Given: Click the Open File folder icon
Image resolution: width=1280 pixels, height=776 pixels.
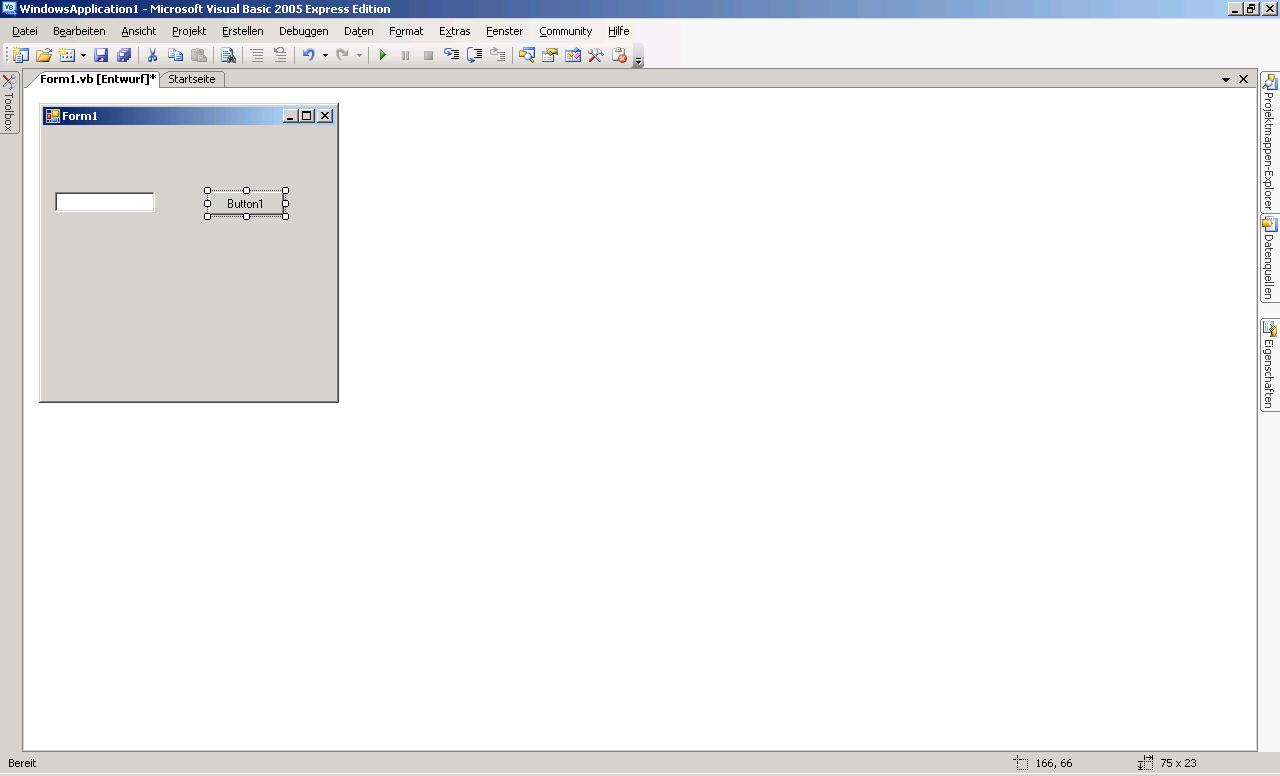Looking at the screenshot, I should [x=44, y=56].
